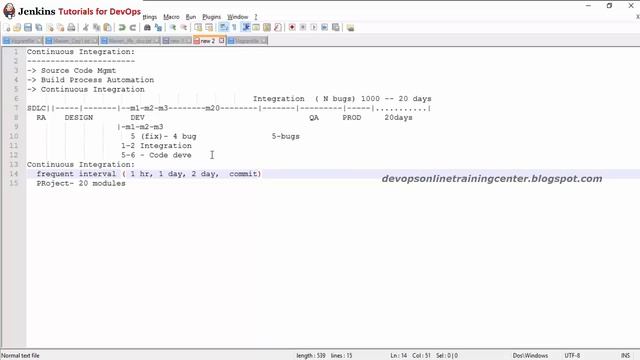Image resolution: width=640 pixels, height=360 pixels.
Task: Click 'Continuous Integration:' heading on line 1
Action: tap(81, 52)
